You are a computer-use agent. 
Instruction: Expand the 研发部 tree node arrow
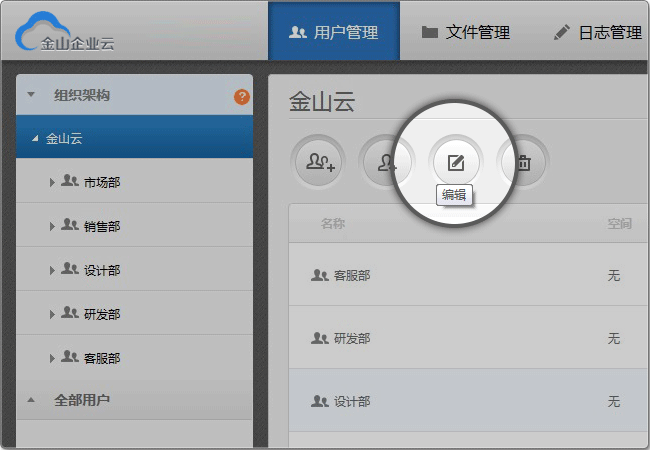tap(52, 315)
